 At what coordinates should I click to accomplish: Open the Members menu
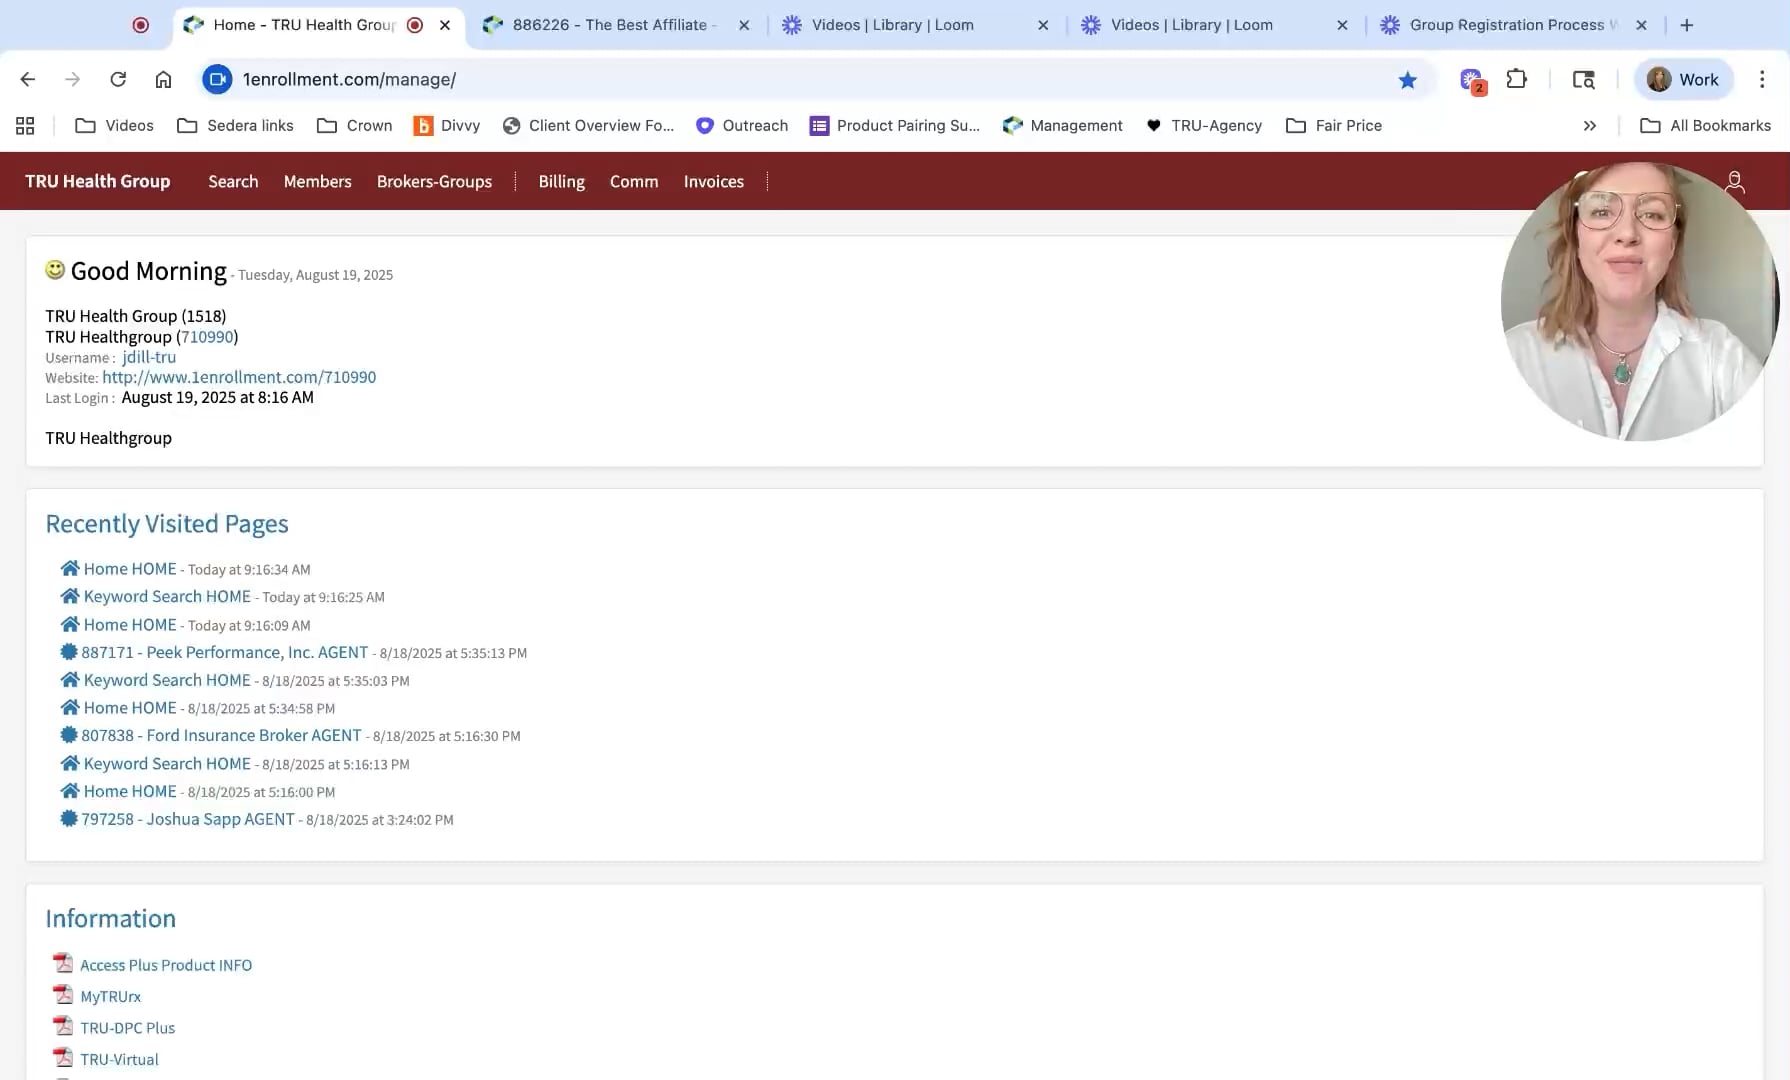317,181
